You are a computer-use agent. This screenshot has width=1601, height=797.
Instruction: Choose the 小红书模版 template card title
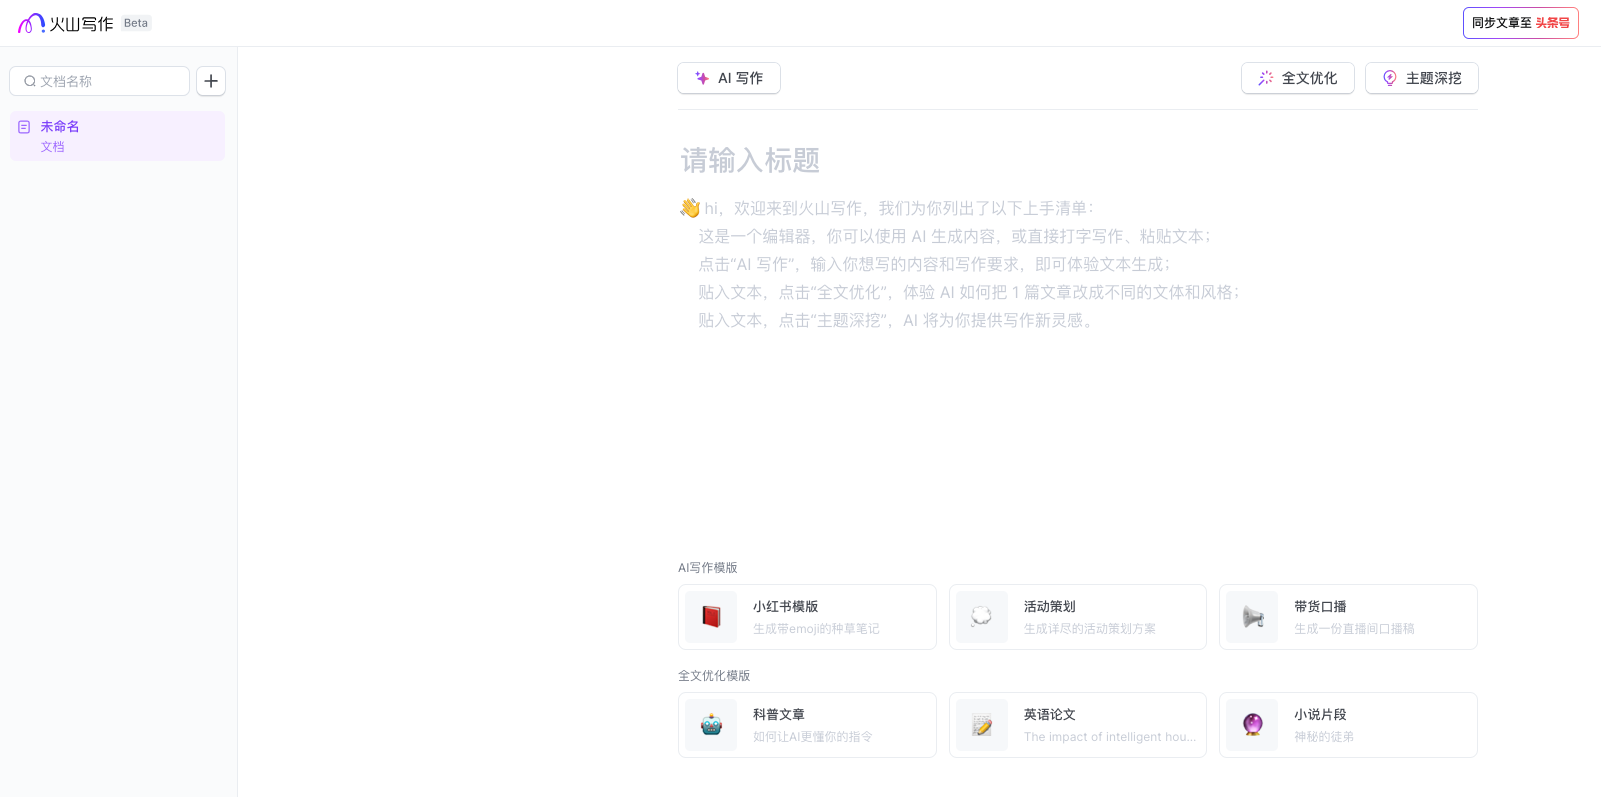[785, 606]
